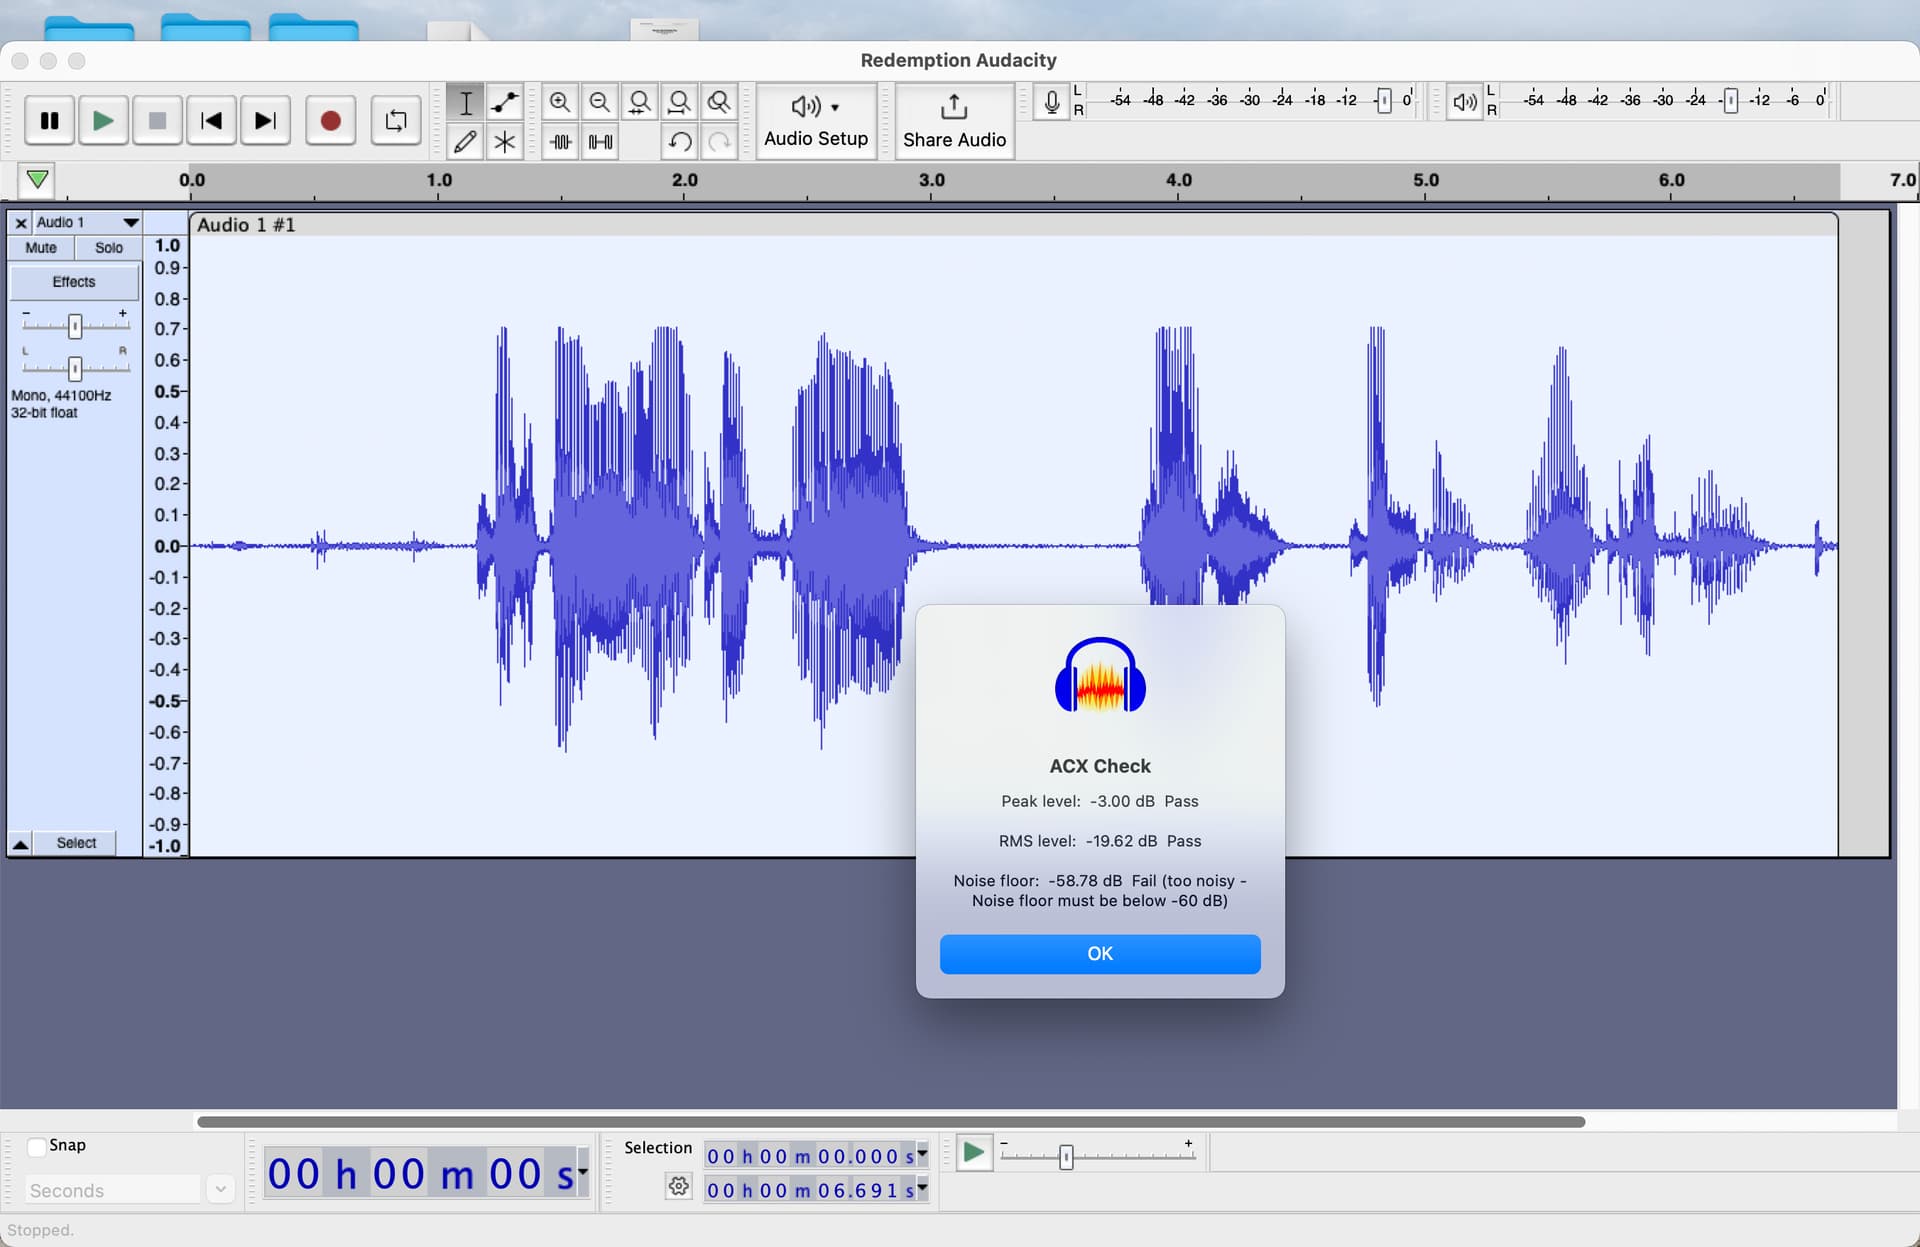This screenshot has height=1247, width=1920.
Task: Adjust the track gain slider
Action: pos(75,326)
